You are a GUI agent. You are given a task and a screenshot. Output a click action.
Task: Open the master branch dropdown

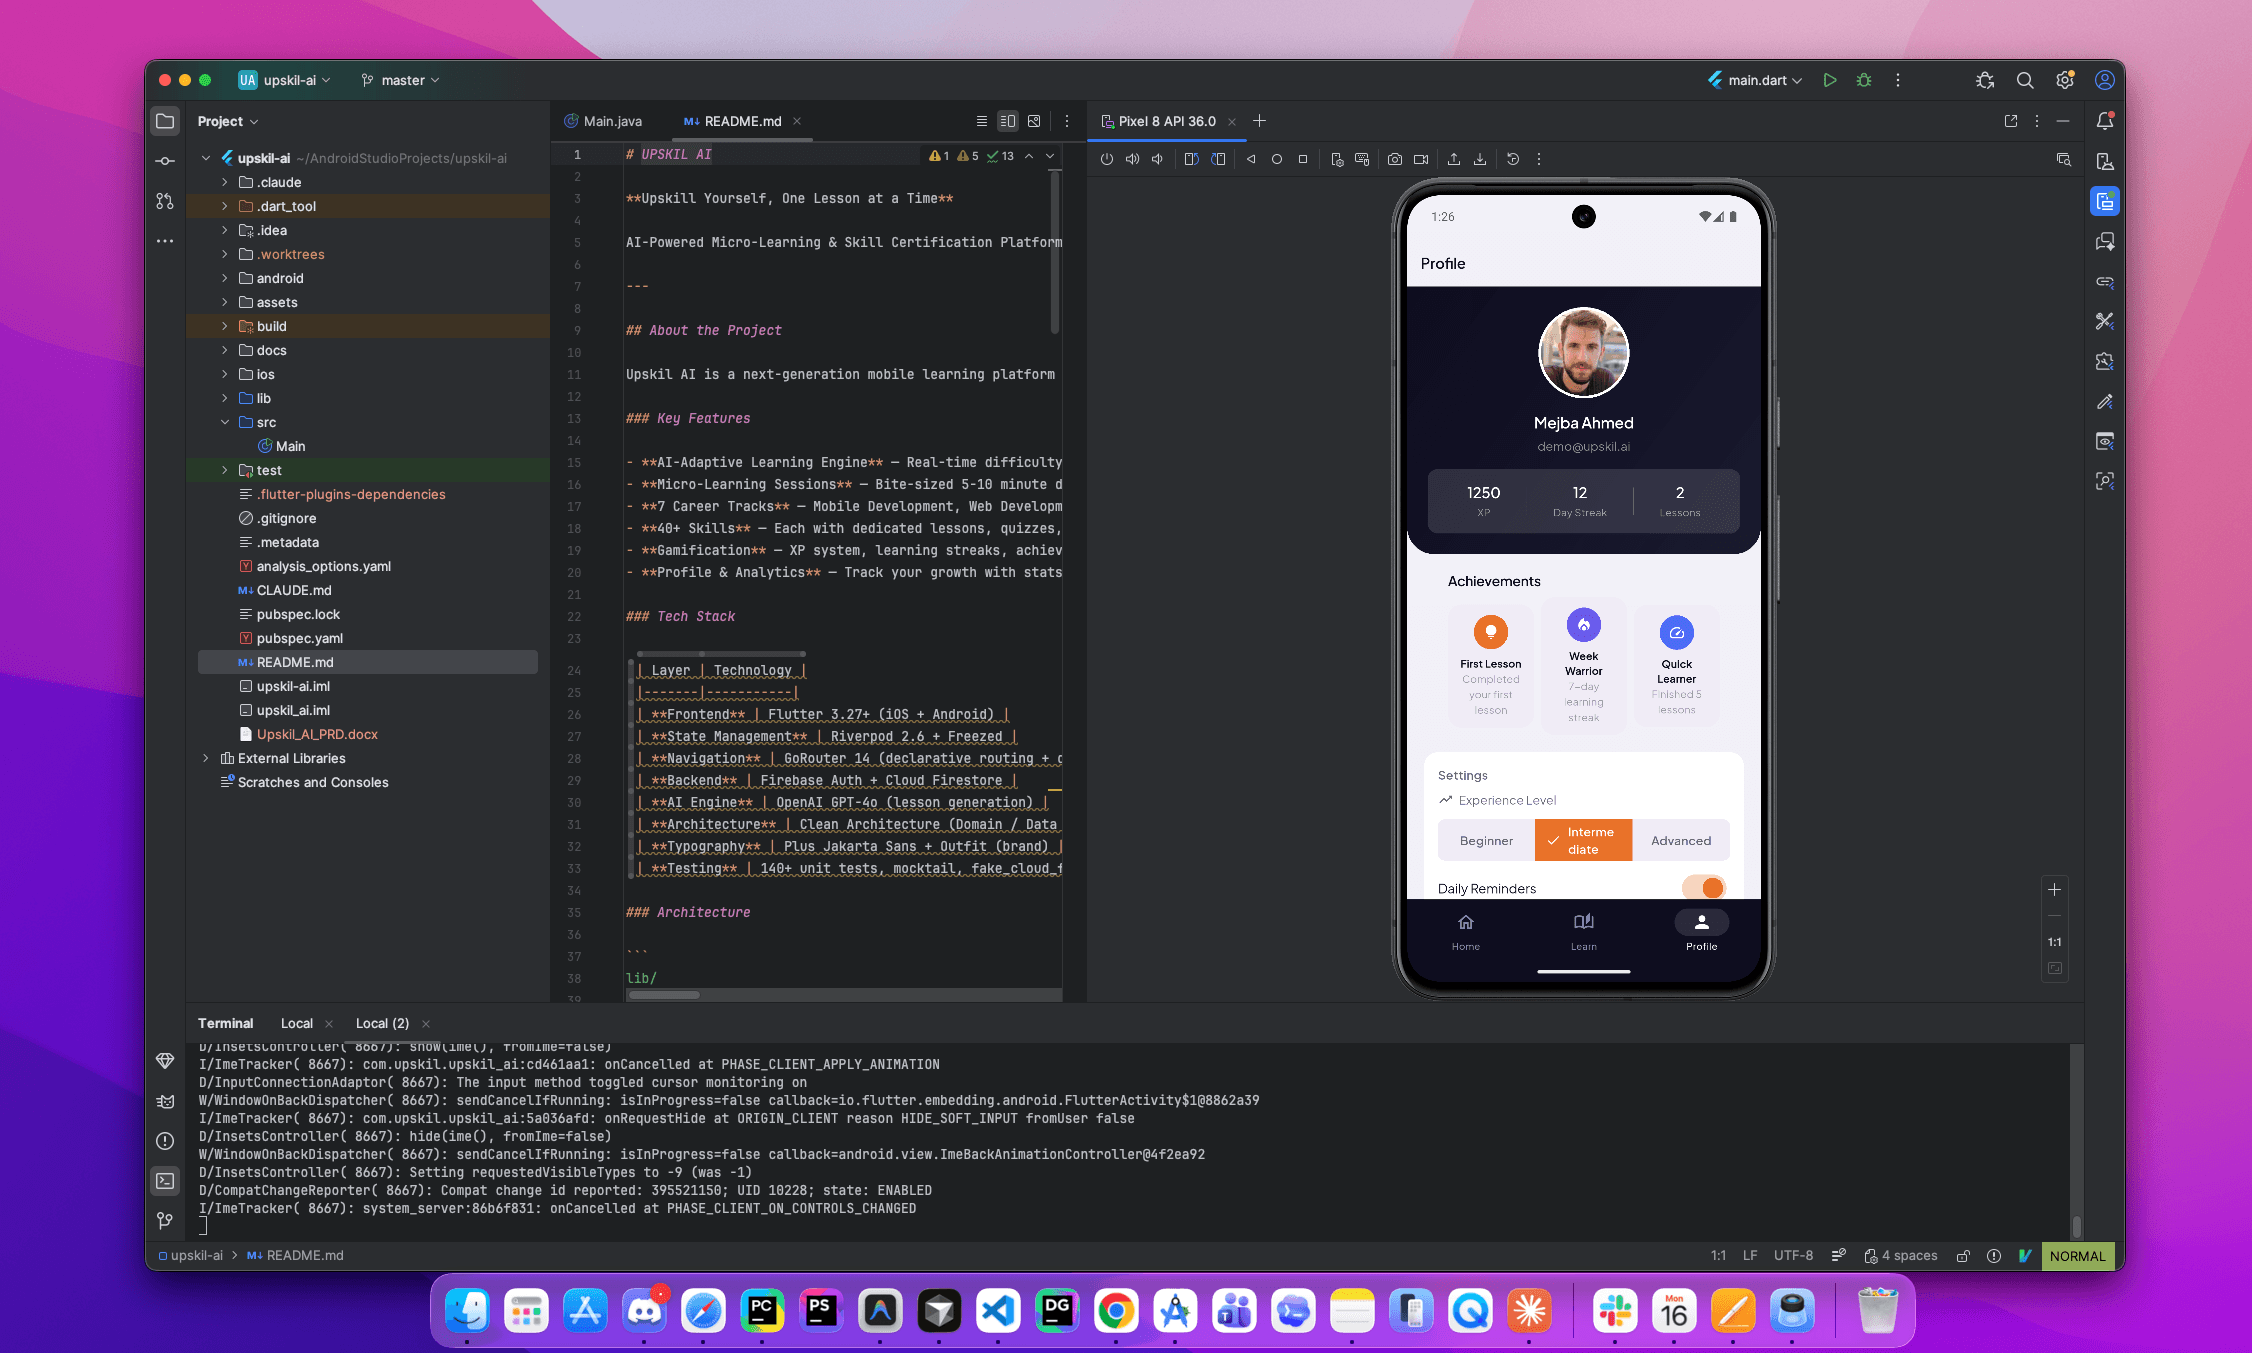399,80
